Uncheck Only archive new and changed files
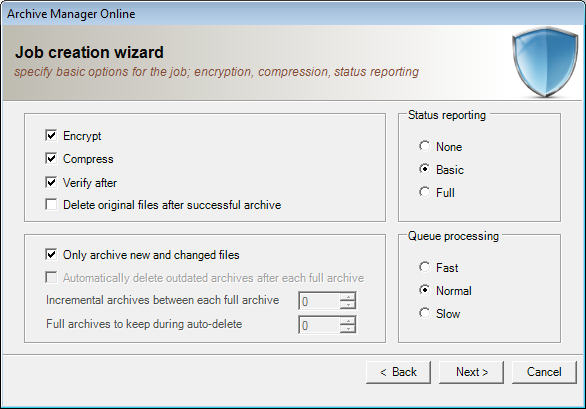The width and height of the screenshot is (586, 409). (x=51, y=255)
